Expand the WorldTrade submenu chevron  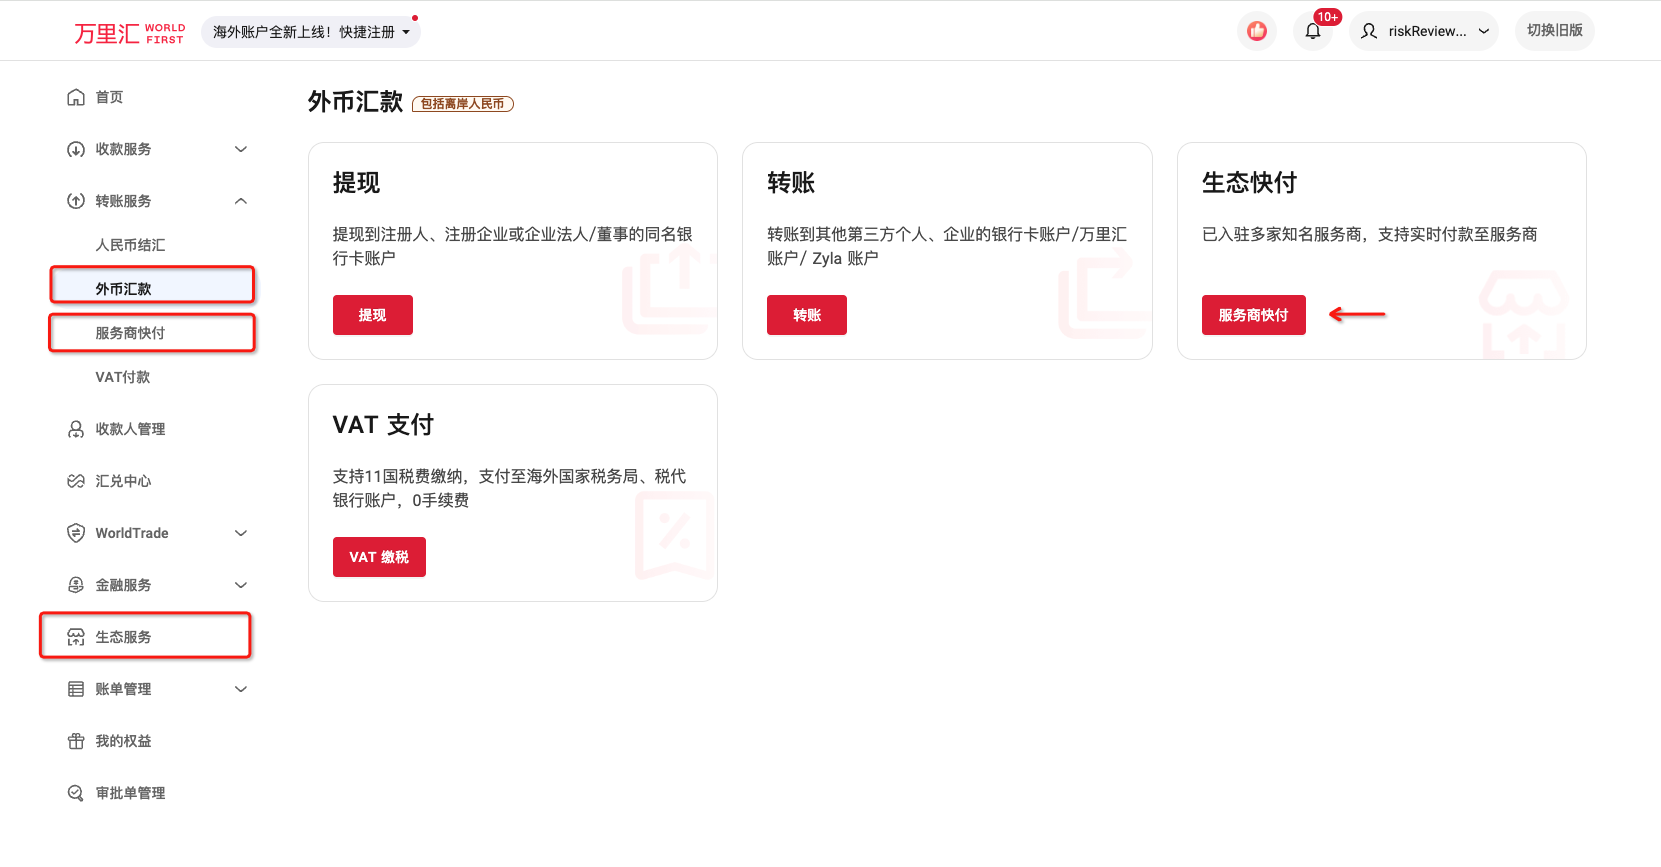pyautogui.click(x=240, y=533)
